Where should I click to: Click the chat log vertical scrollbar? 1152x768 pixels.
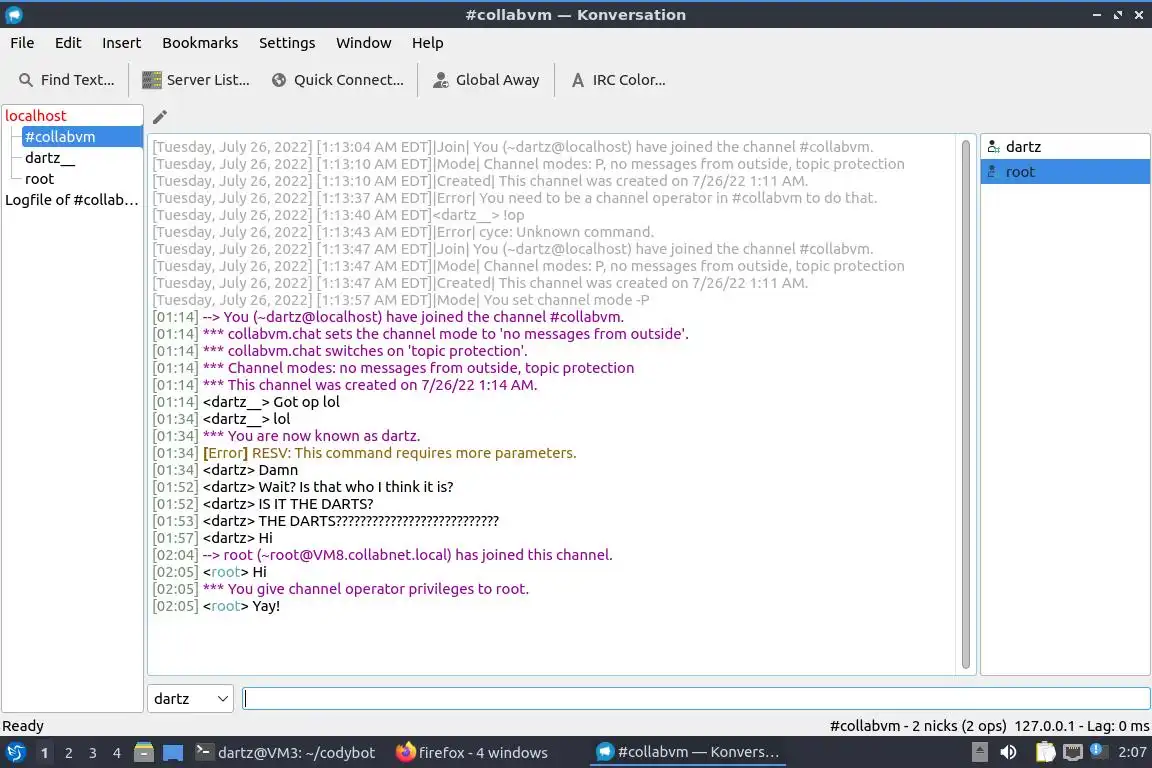[965, 404]
